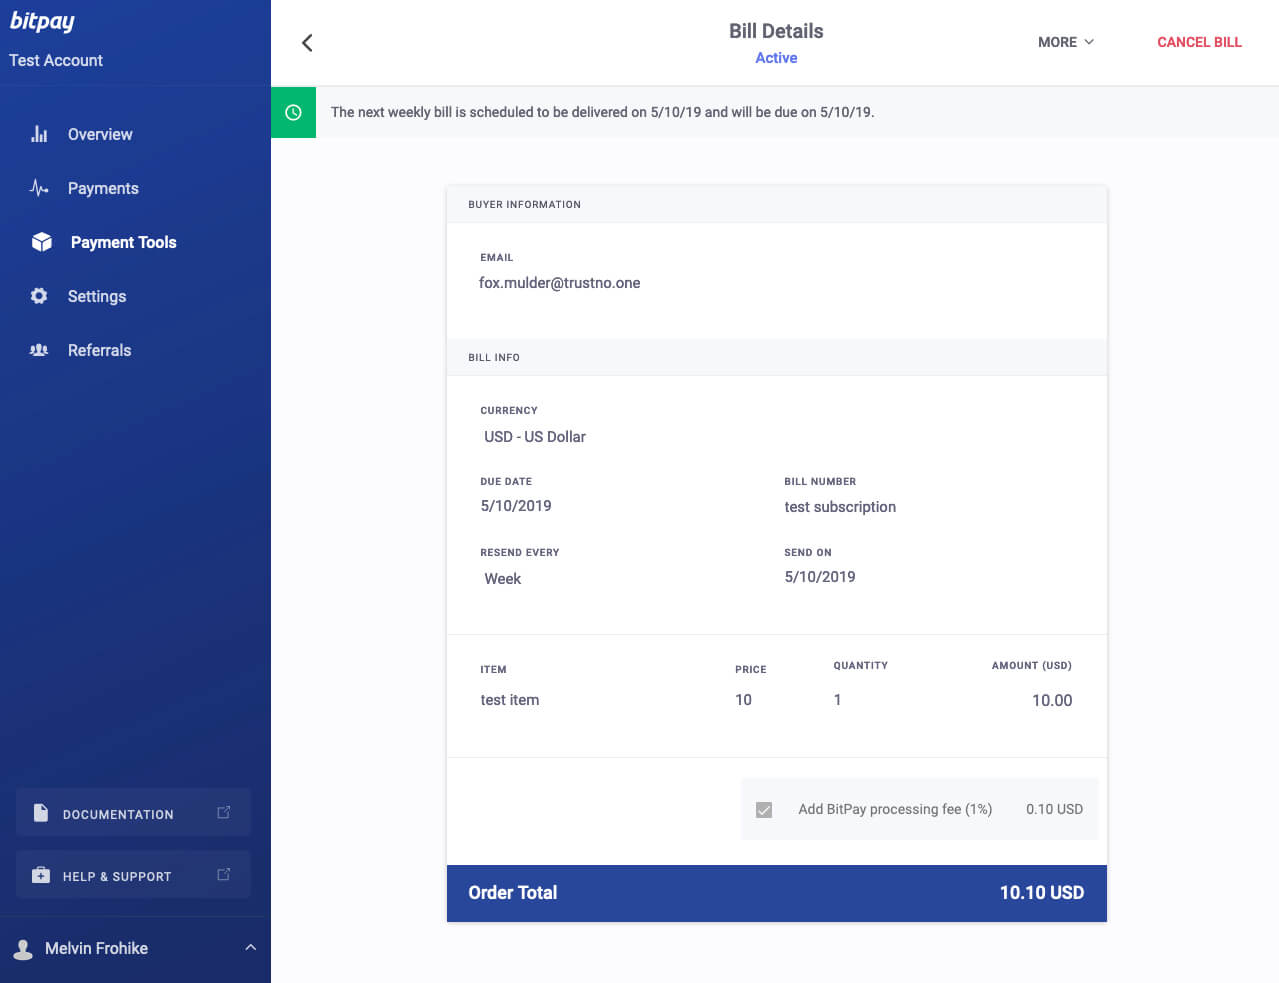Click the Settings gear icon
1279x983 pixels.
(39, 296)
